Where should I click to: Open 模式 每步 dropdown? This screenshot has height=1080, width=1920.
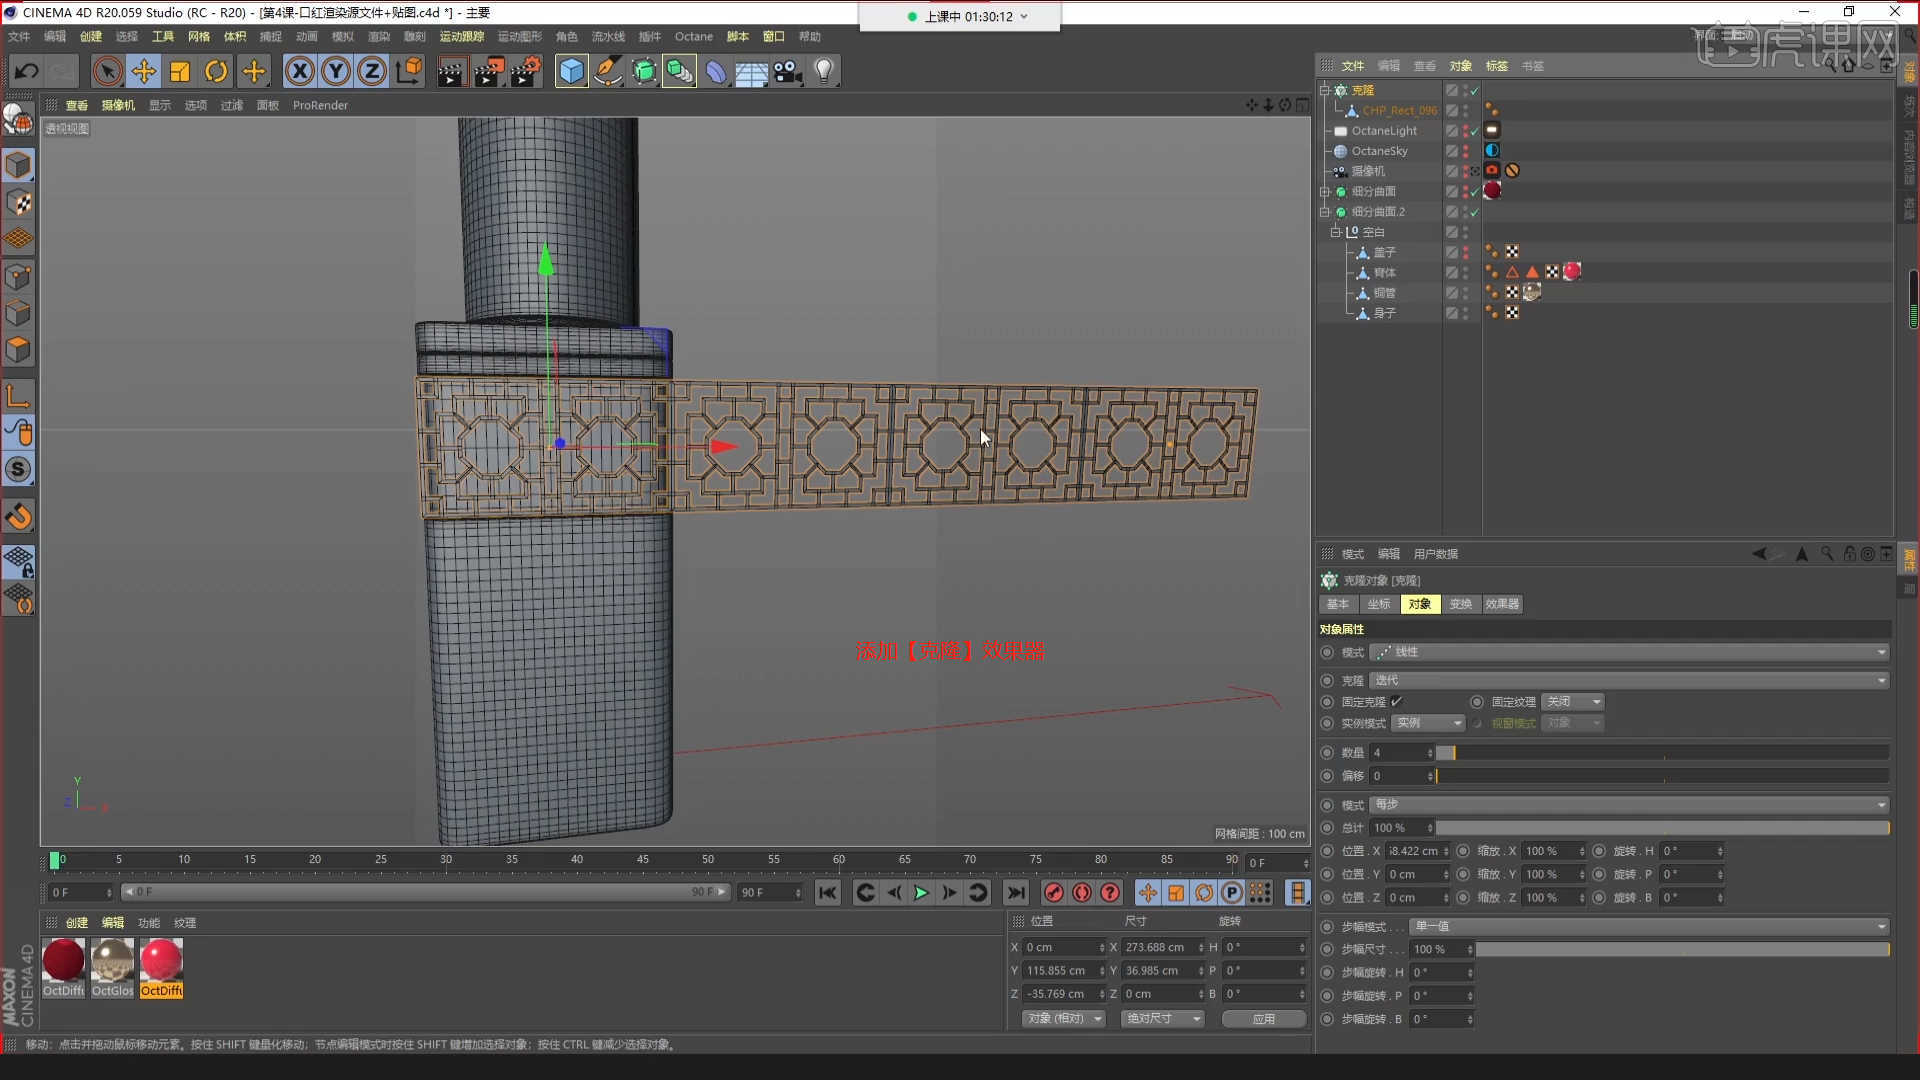tap(1629, 805)
